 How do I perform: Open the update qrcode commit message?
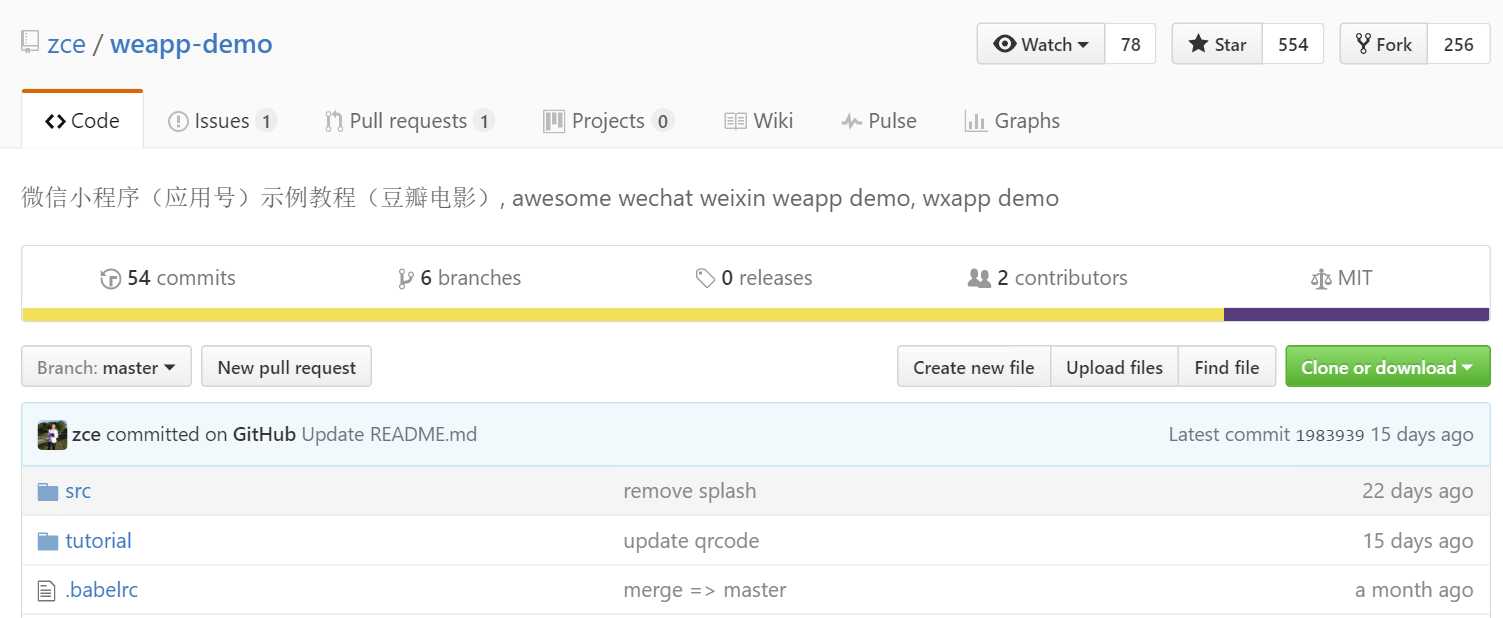pyautogui.click(x=691, y=541)
